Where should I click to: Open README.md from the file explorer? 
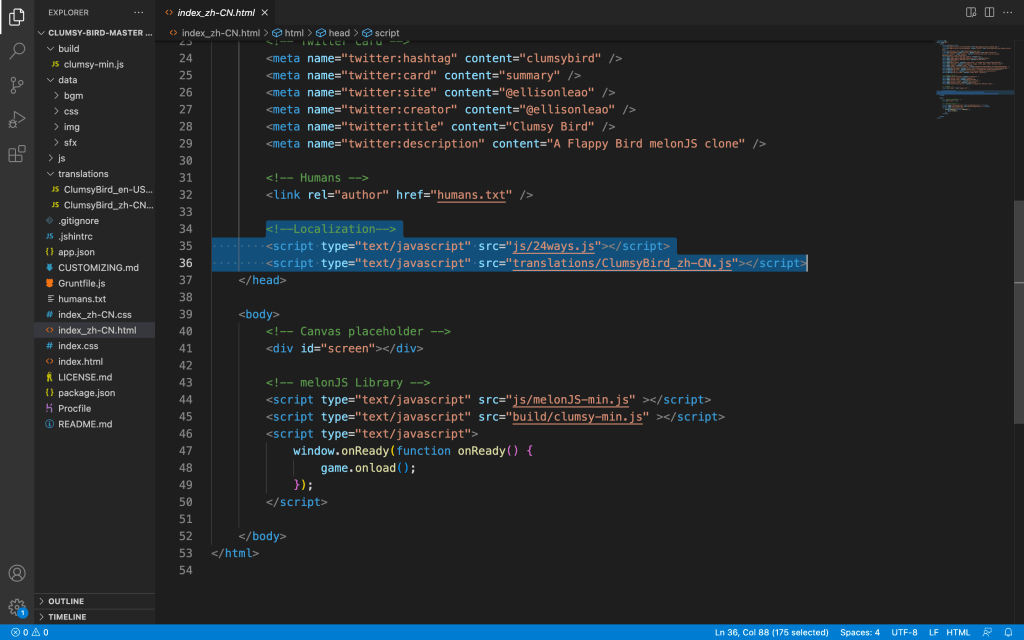[x=85, y=424]
